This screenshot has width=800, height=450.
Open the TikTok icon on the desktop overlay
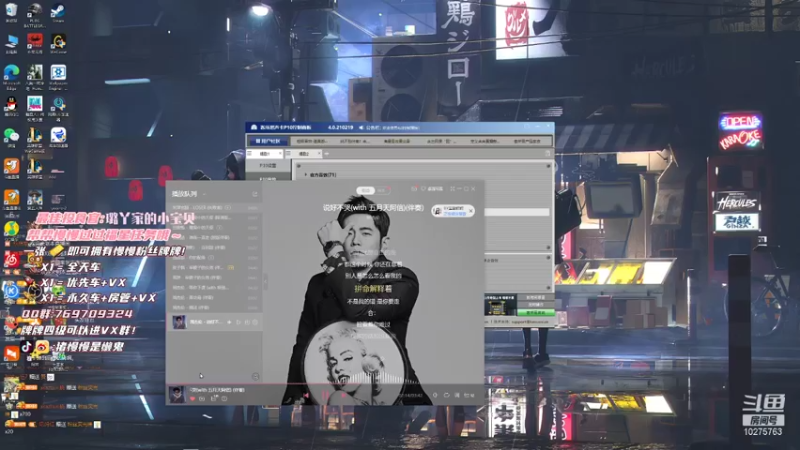pos(27,347)
